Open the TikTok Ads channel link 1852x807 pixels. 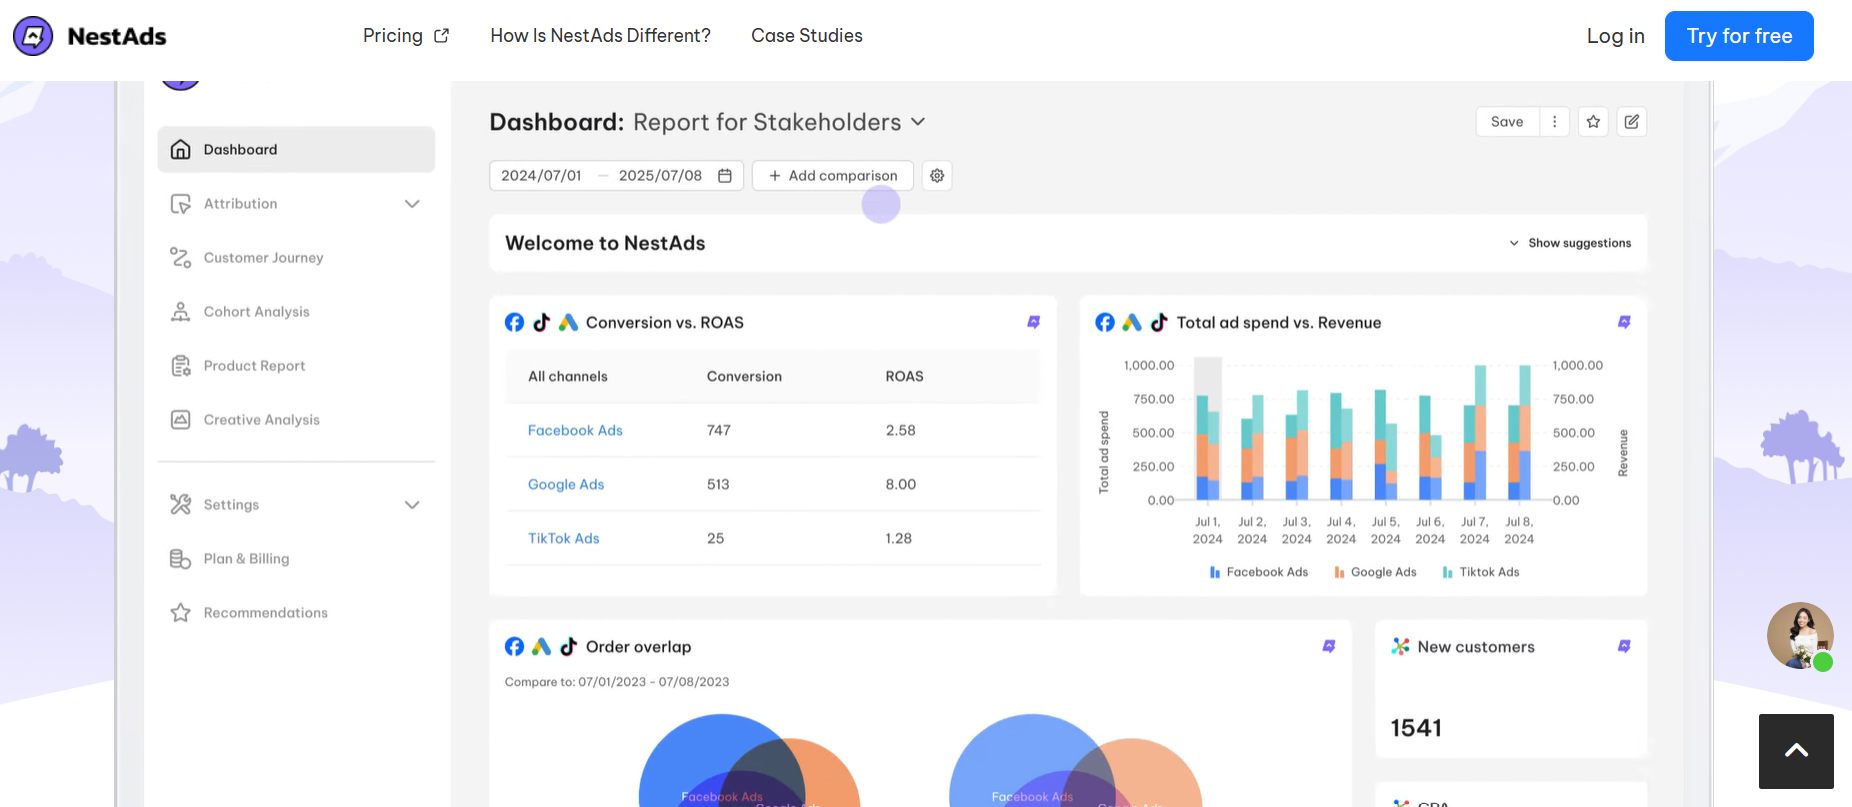[x=563, y=538]
